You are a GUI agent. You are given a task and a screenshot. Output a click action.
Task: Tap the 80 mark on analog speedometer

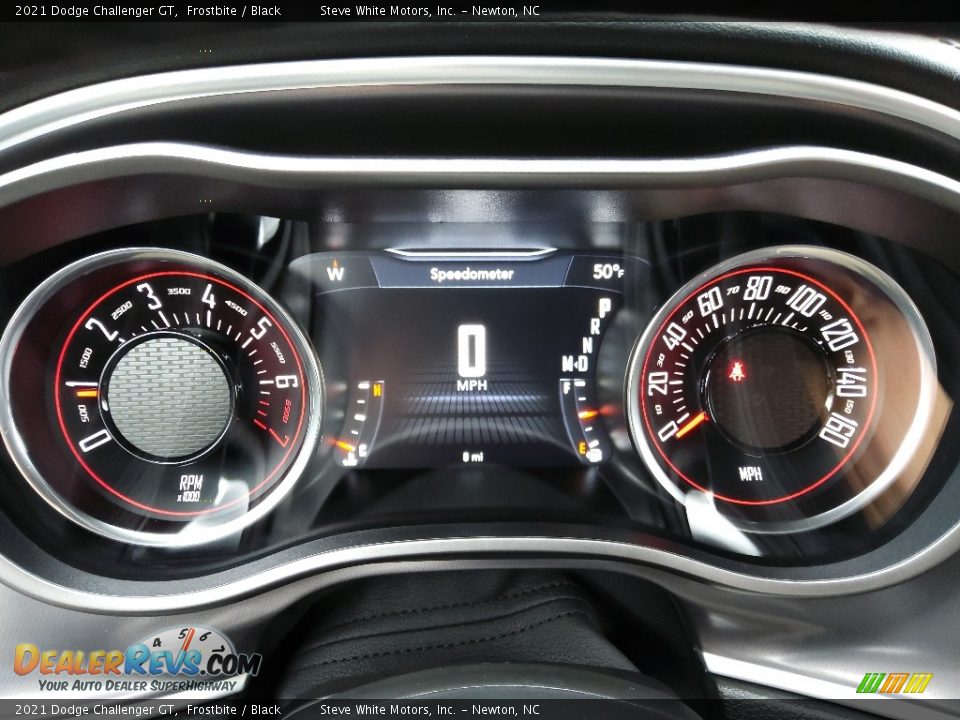(757, 288)
